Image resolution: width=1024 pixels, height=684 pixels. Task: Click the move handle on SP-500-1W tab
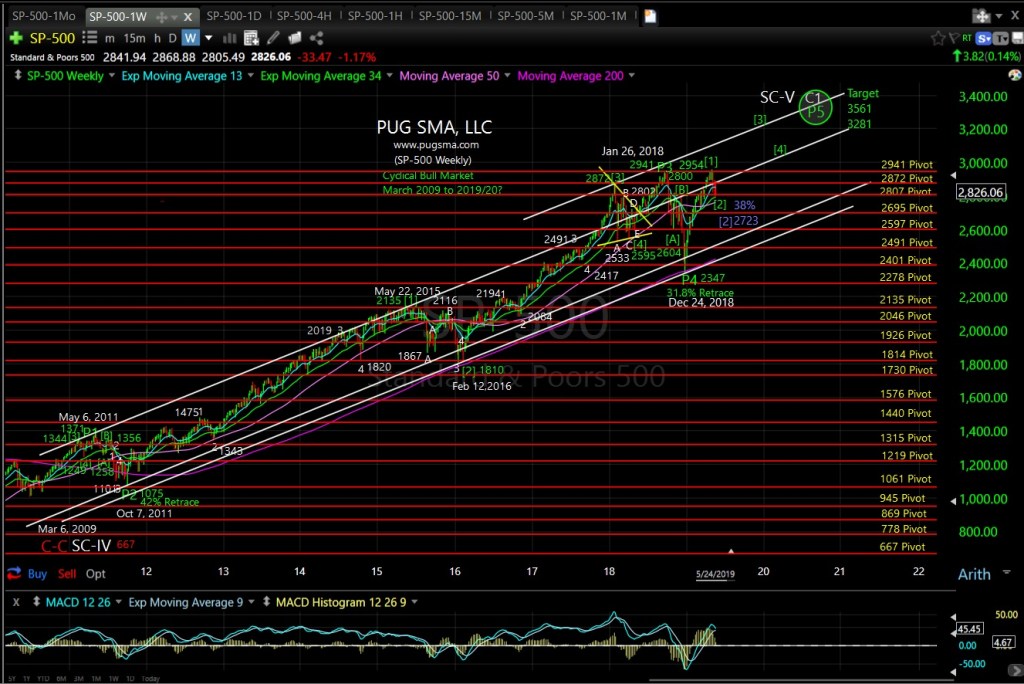tap(161, 16)
